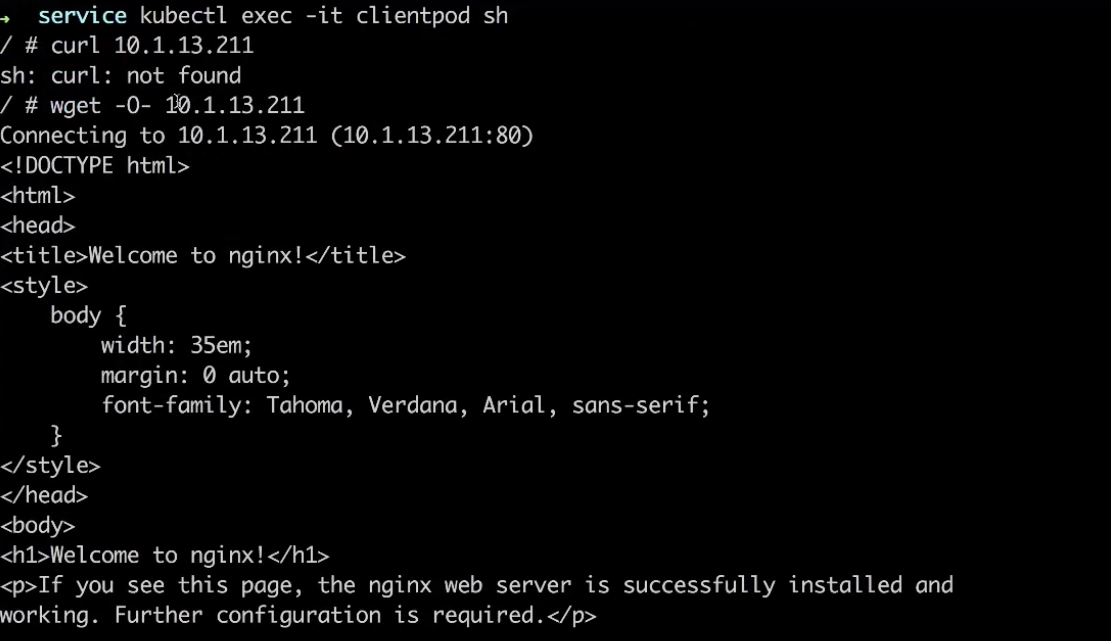Click the IP address after wget
The image size is (1111, 641).
coord(235,106)
